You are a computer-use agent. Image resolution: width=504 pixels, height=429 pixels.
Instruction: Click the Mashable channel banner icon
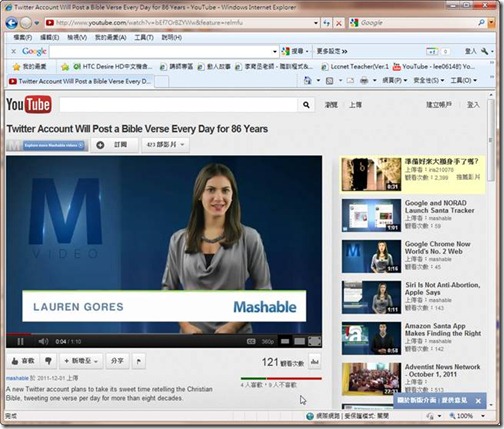click(x=47, y=145)
